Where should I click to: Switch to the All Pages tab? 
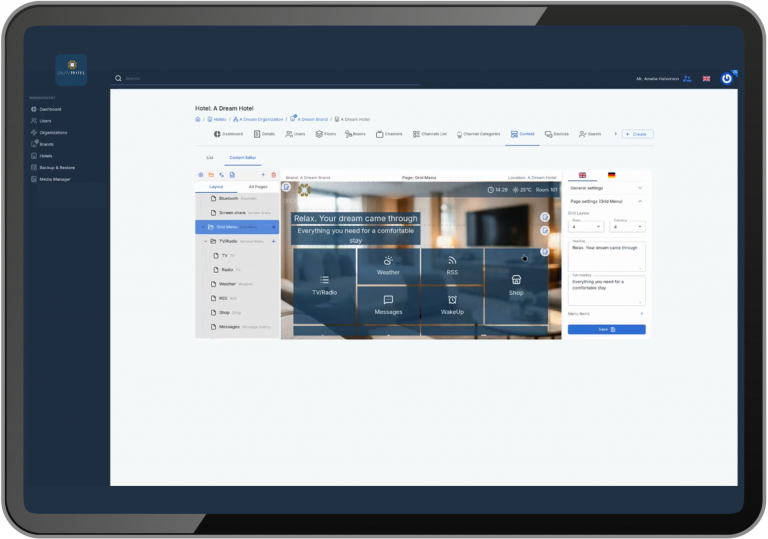pyautogui.click(x=258, y=187)
